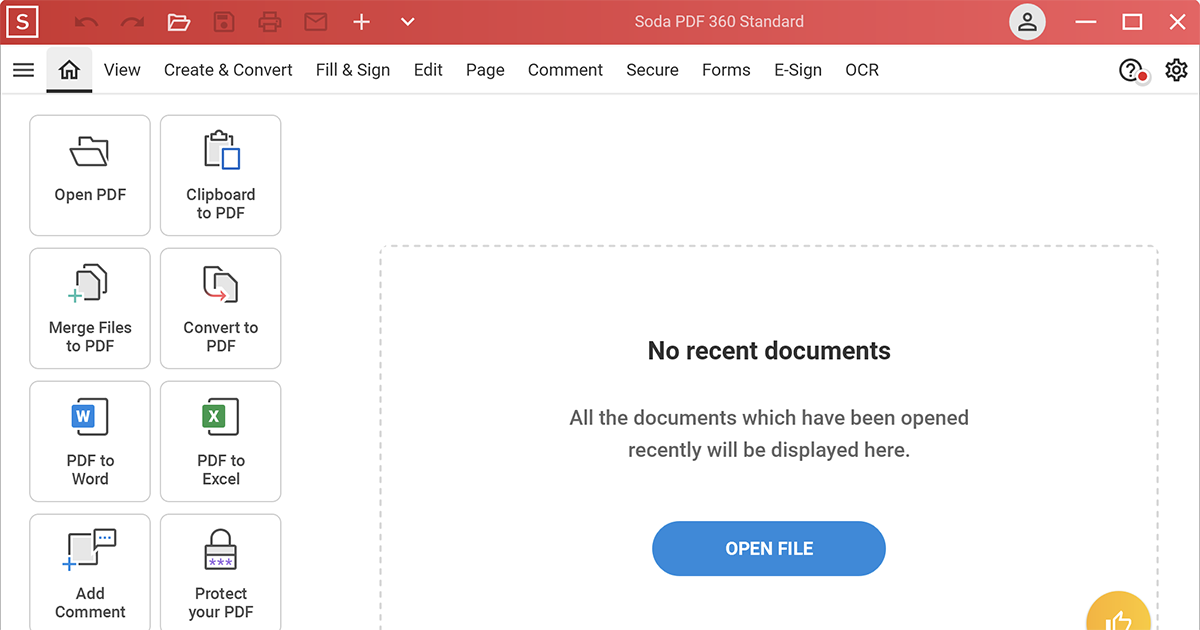Open a file via the title bar folder icon
The height and width of the screenshot is (630, 1200).
pos(179,22)
